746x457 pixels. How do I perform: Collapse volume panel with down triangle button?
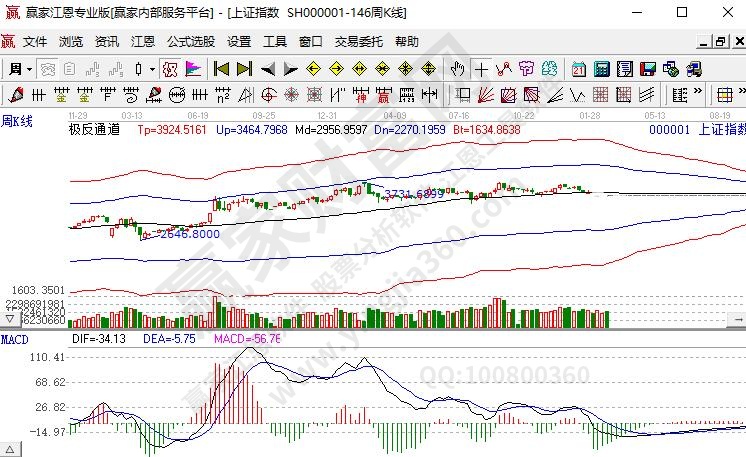click(11, 319)
